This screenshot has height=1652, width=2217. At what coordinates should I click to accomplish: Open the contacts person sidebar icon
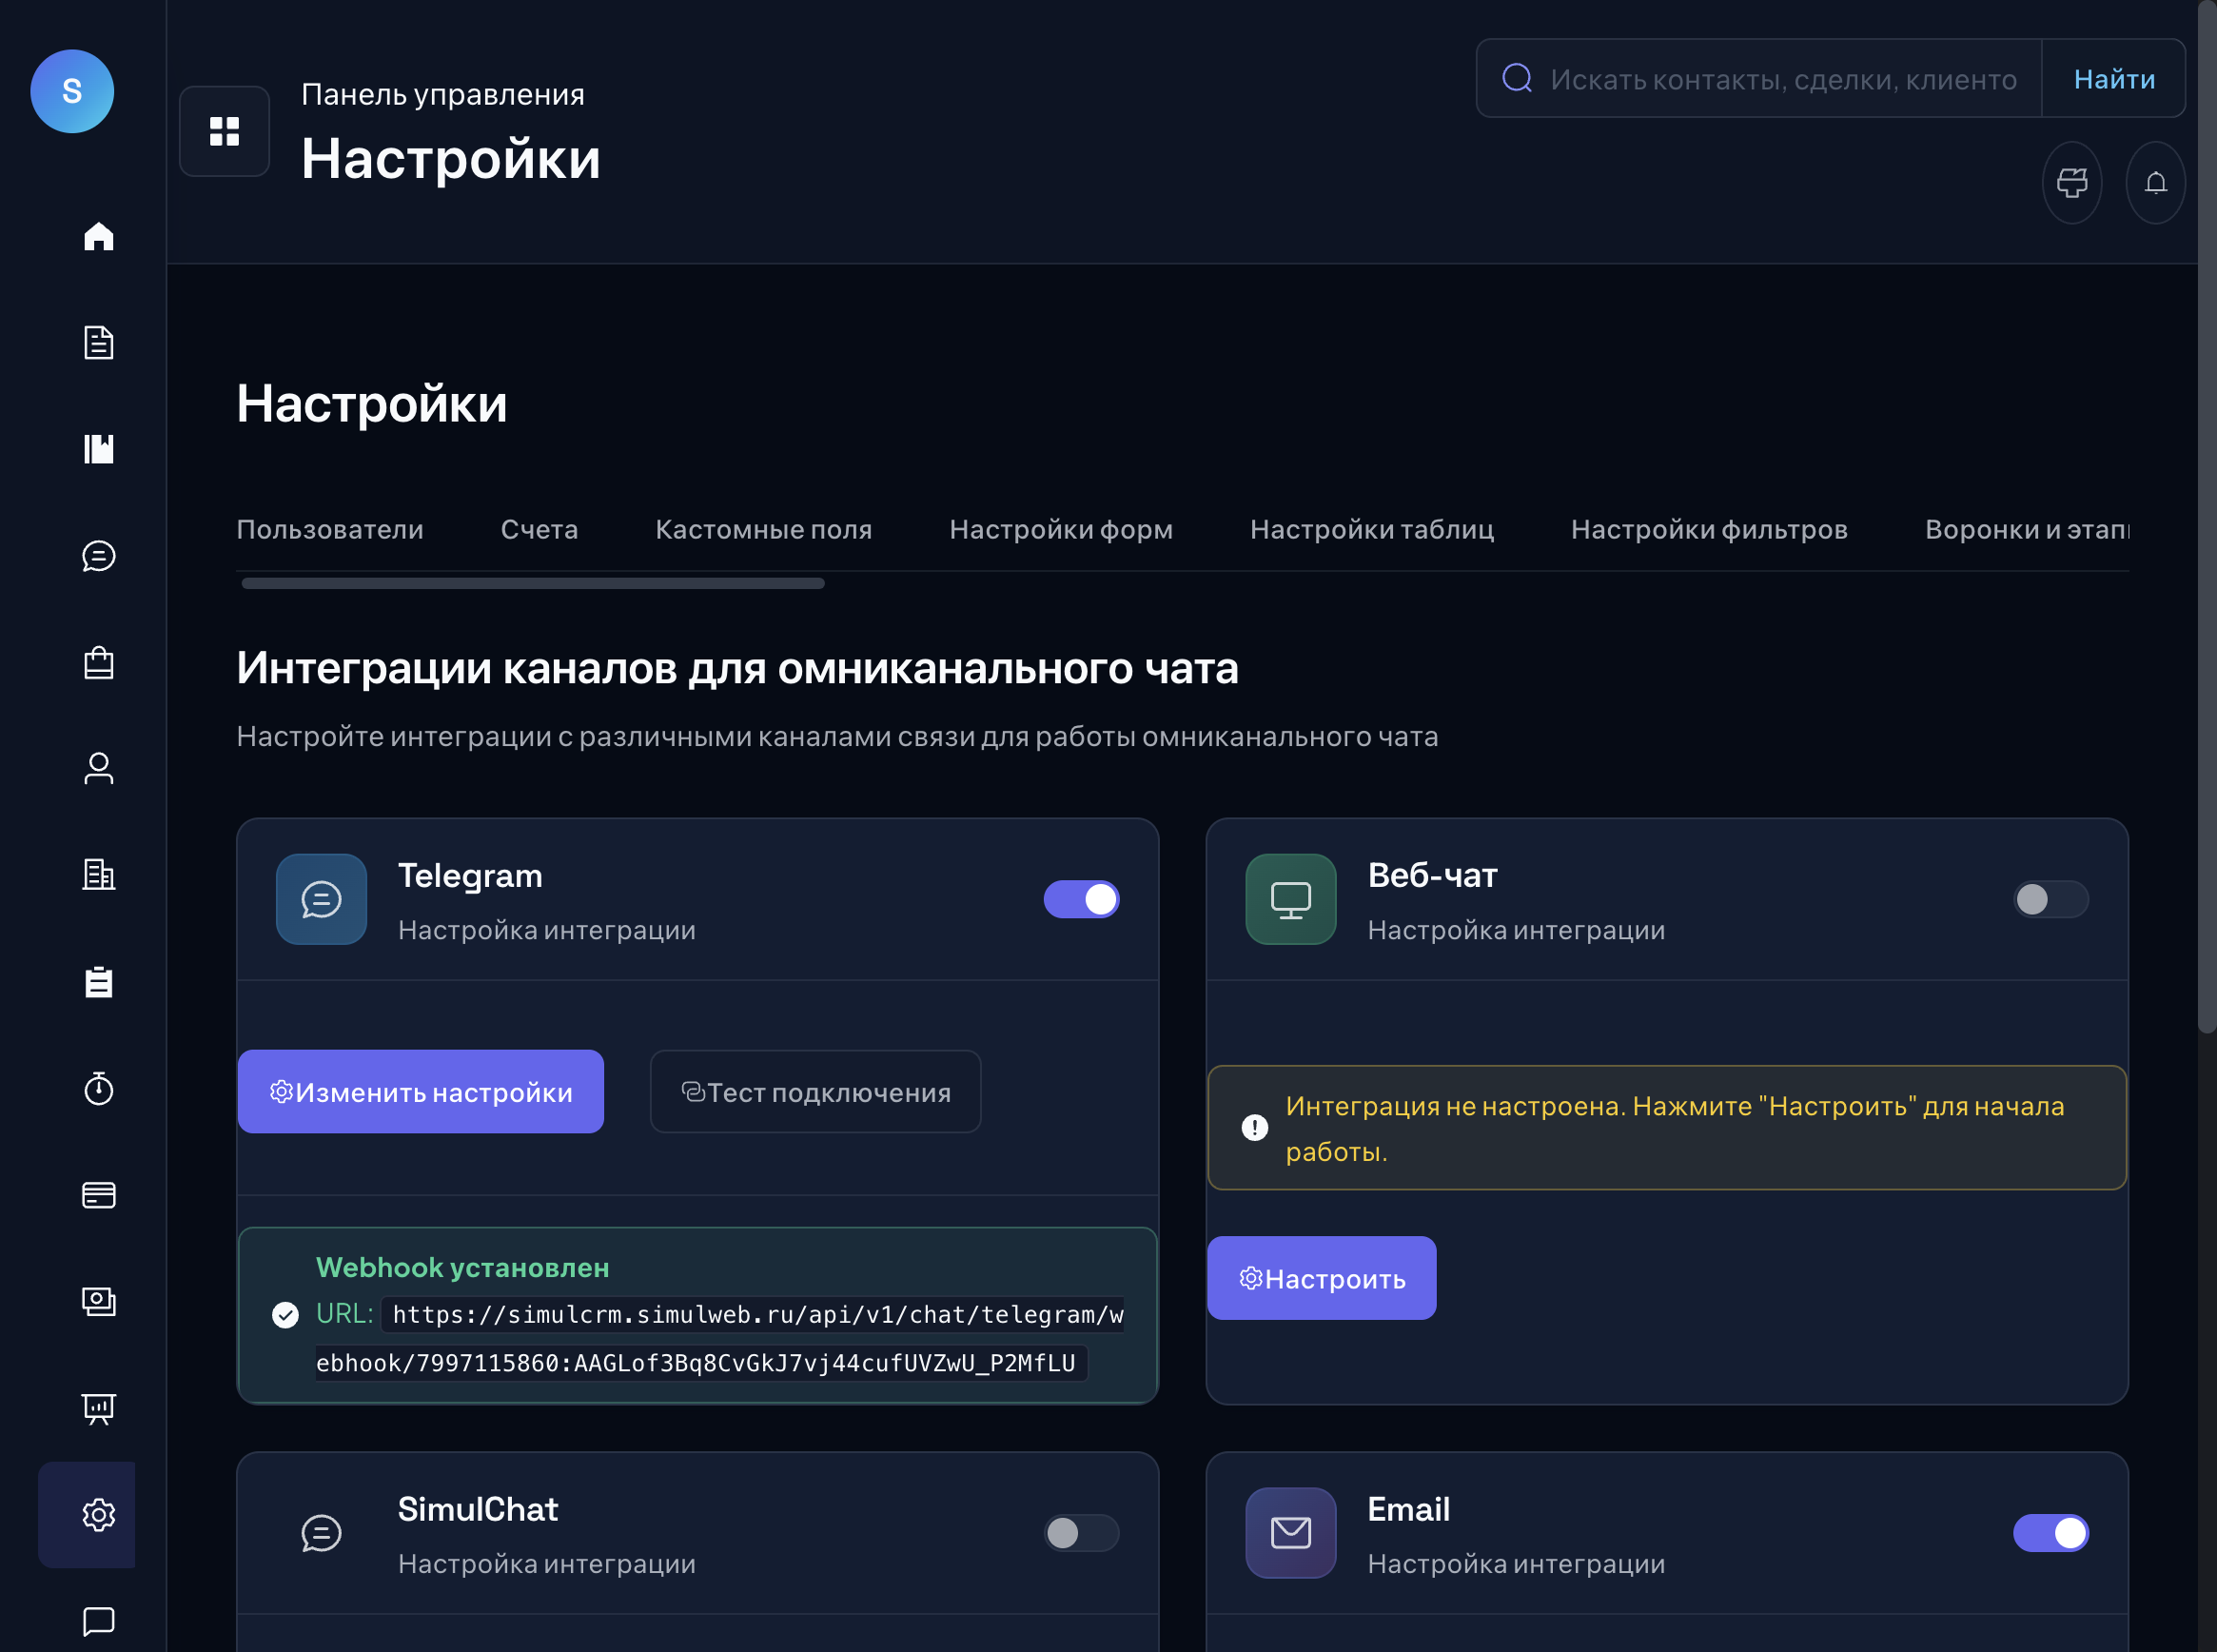coord(98,769)
